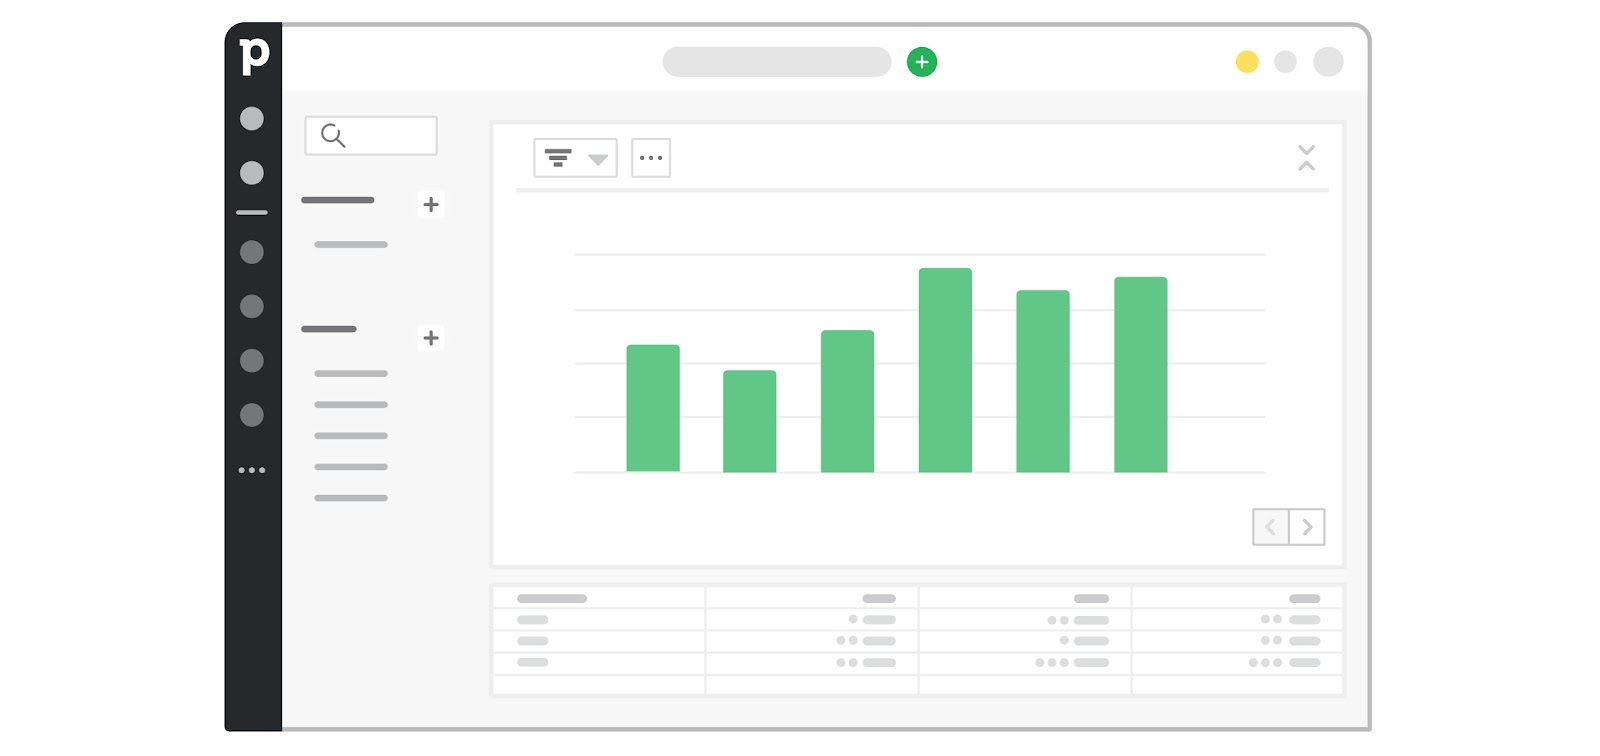
Task: Select the first item under the second sidebar section
Action: coord(351,374)
